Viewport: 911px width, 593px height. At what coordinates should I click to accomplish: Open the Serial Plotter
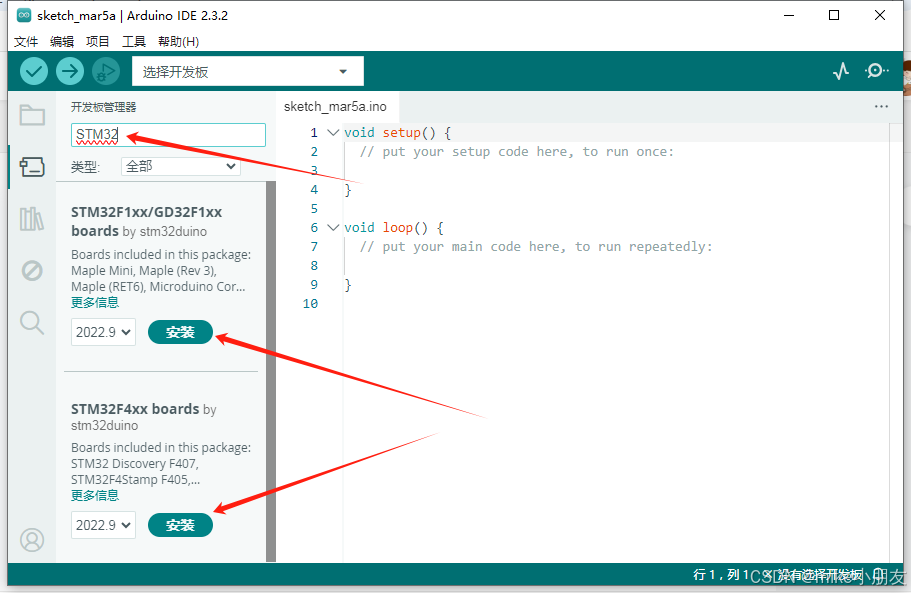click(841, 71)
